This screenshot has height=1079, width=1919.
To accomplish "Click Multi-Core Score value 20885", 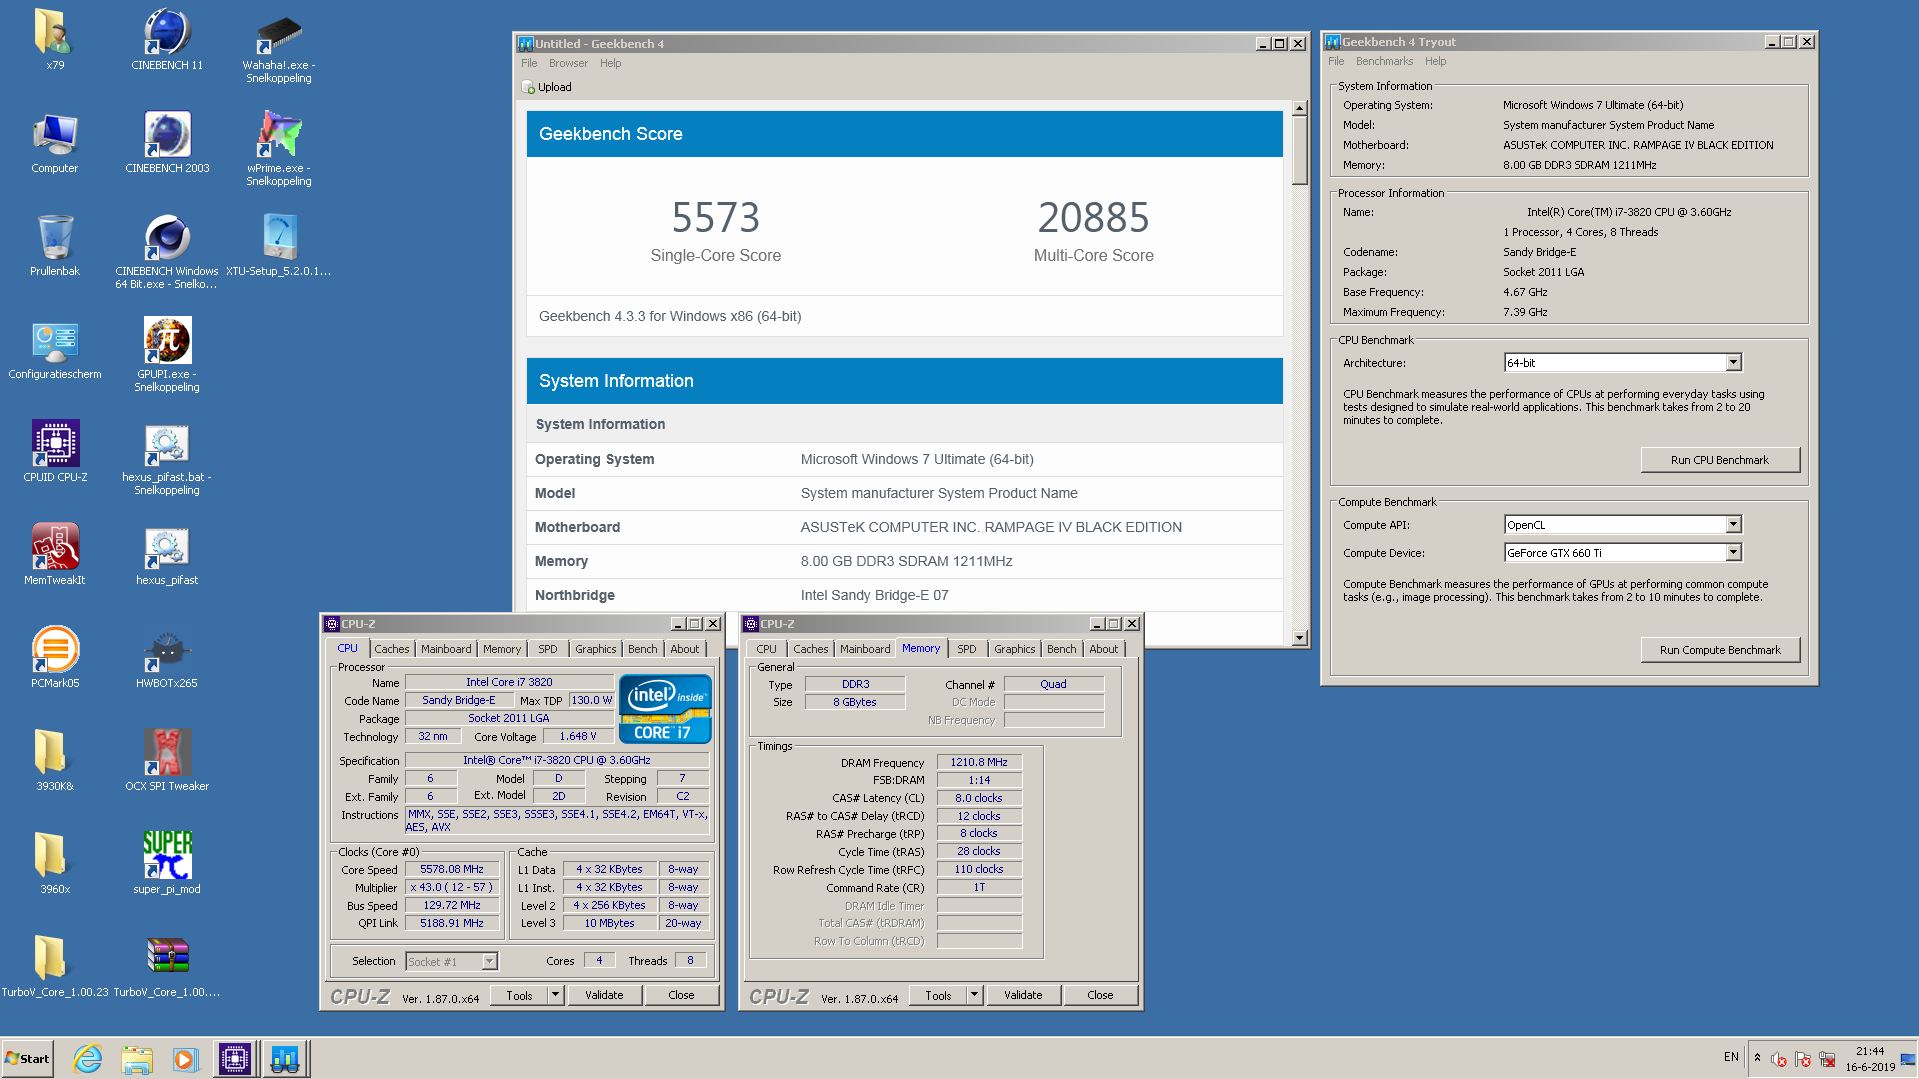I will tap(1093, 217).
